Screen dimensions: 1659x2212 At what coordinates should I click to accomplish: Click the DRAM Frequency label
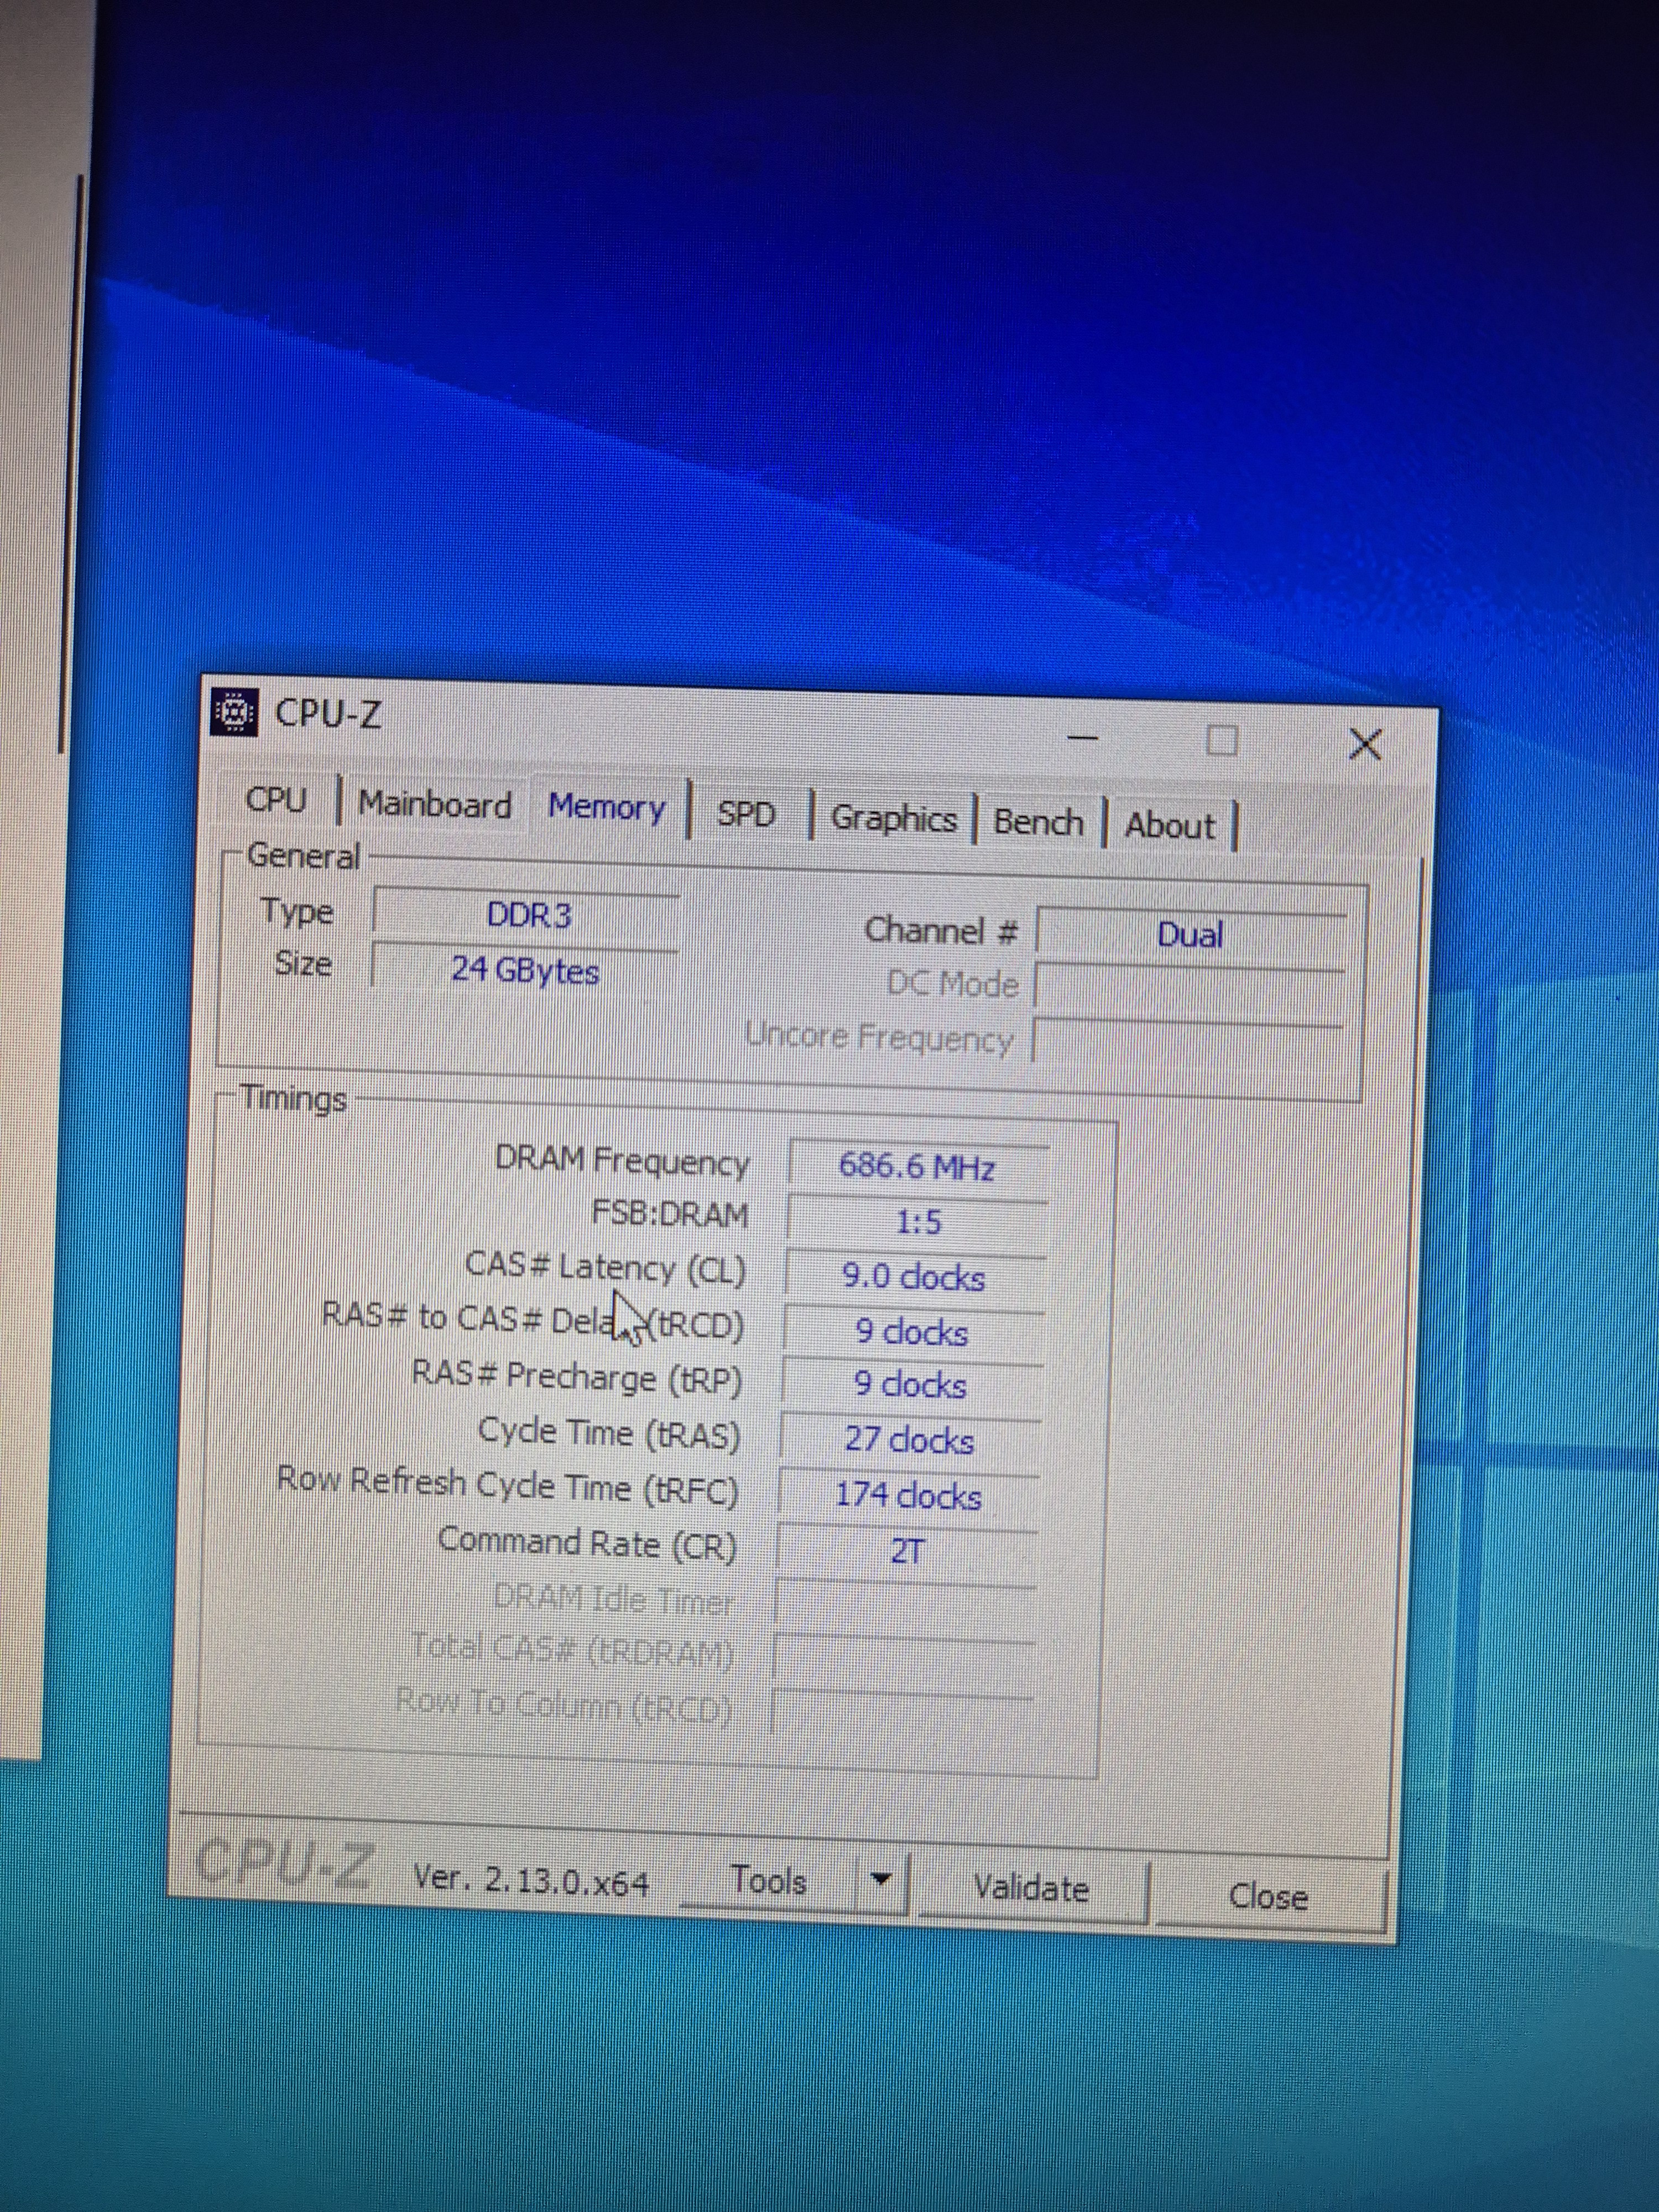click(621, 1161)
